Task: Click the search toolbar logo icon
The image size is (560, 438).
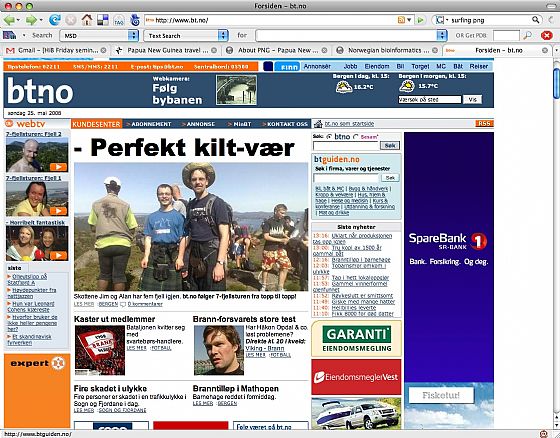Action: tap(9, 35)
